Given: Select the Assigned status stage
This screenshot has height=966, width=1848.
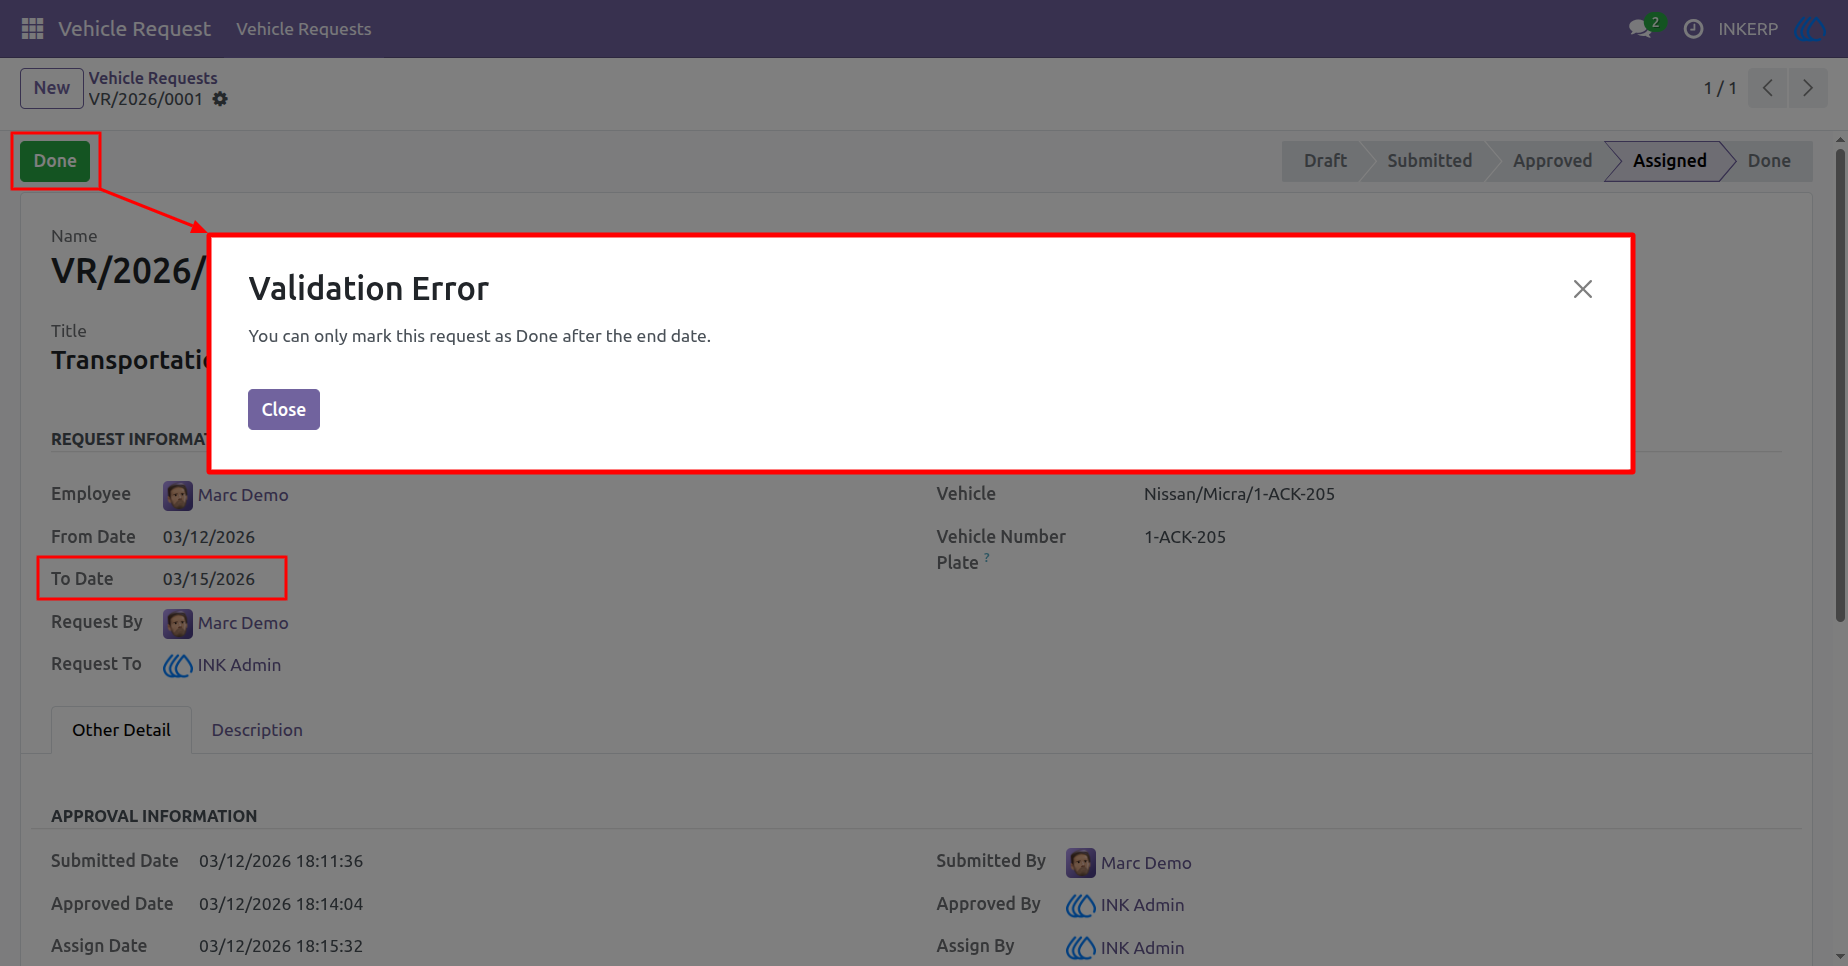Looking at the screenshot, I should point(1669,161).
